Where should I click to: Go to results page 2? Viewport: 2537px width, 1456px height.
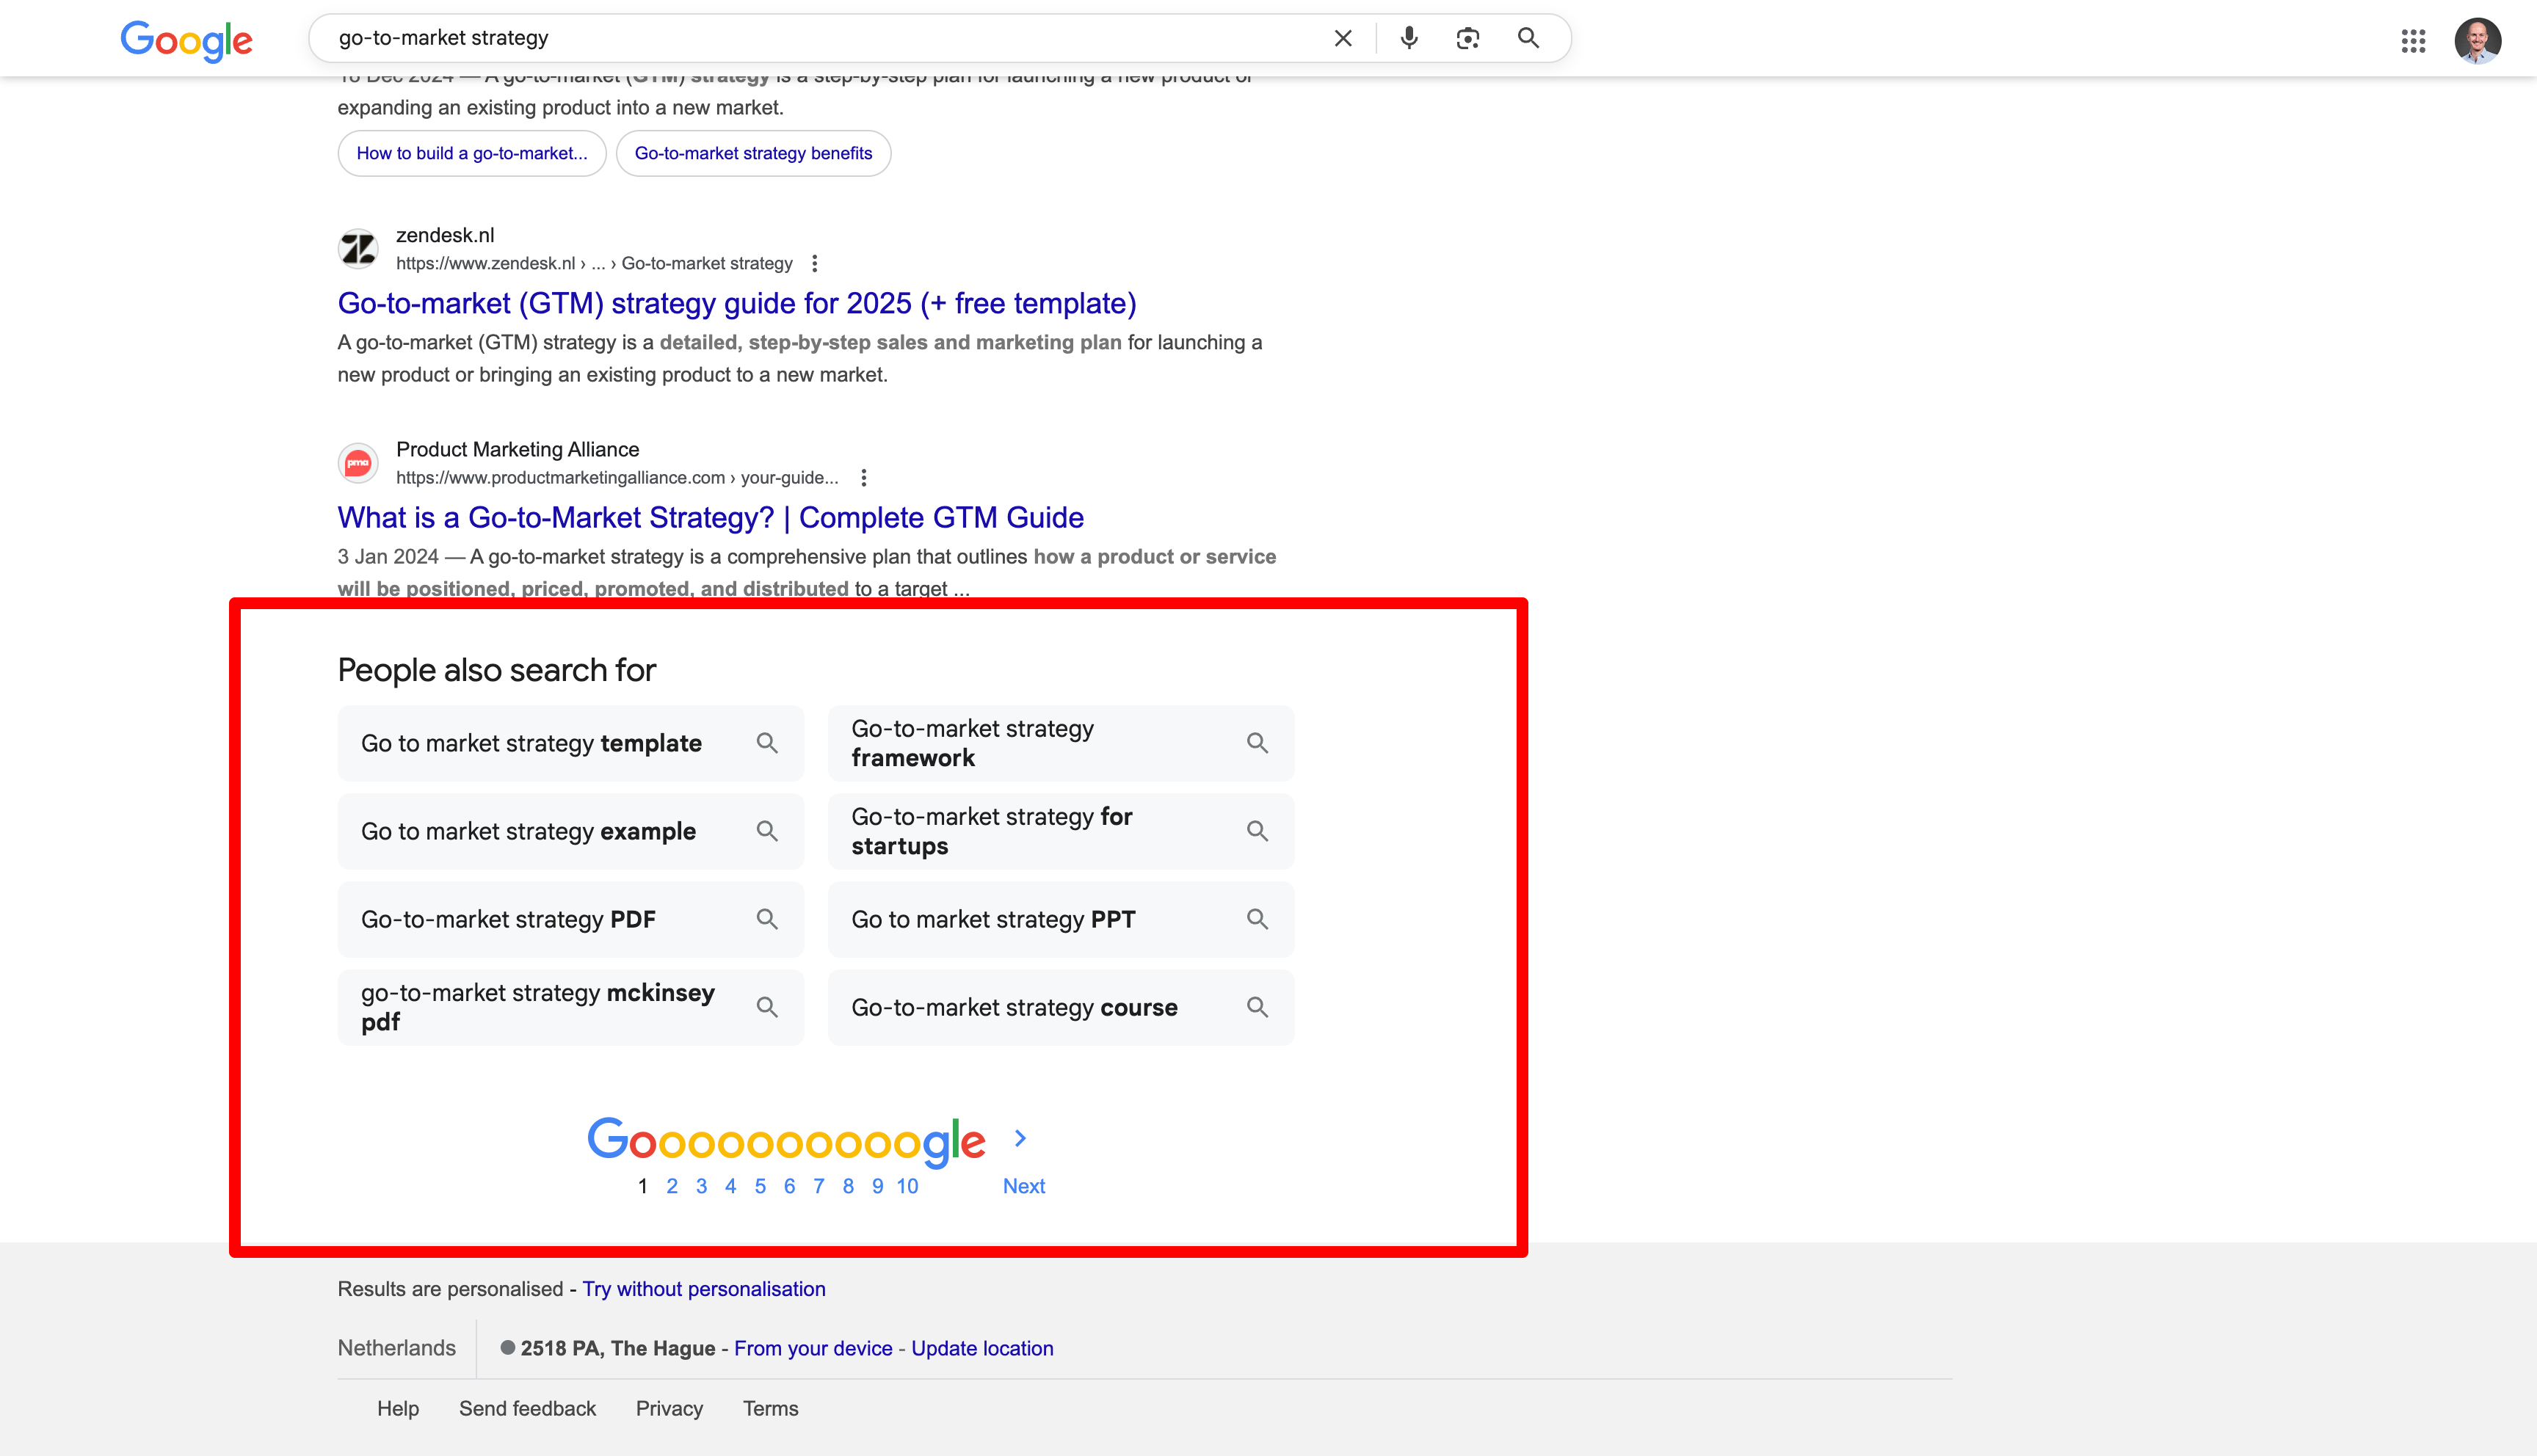(x=672, y=1186)
